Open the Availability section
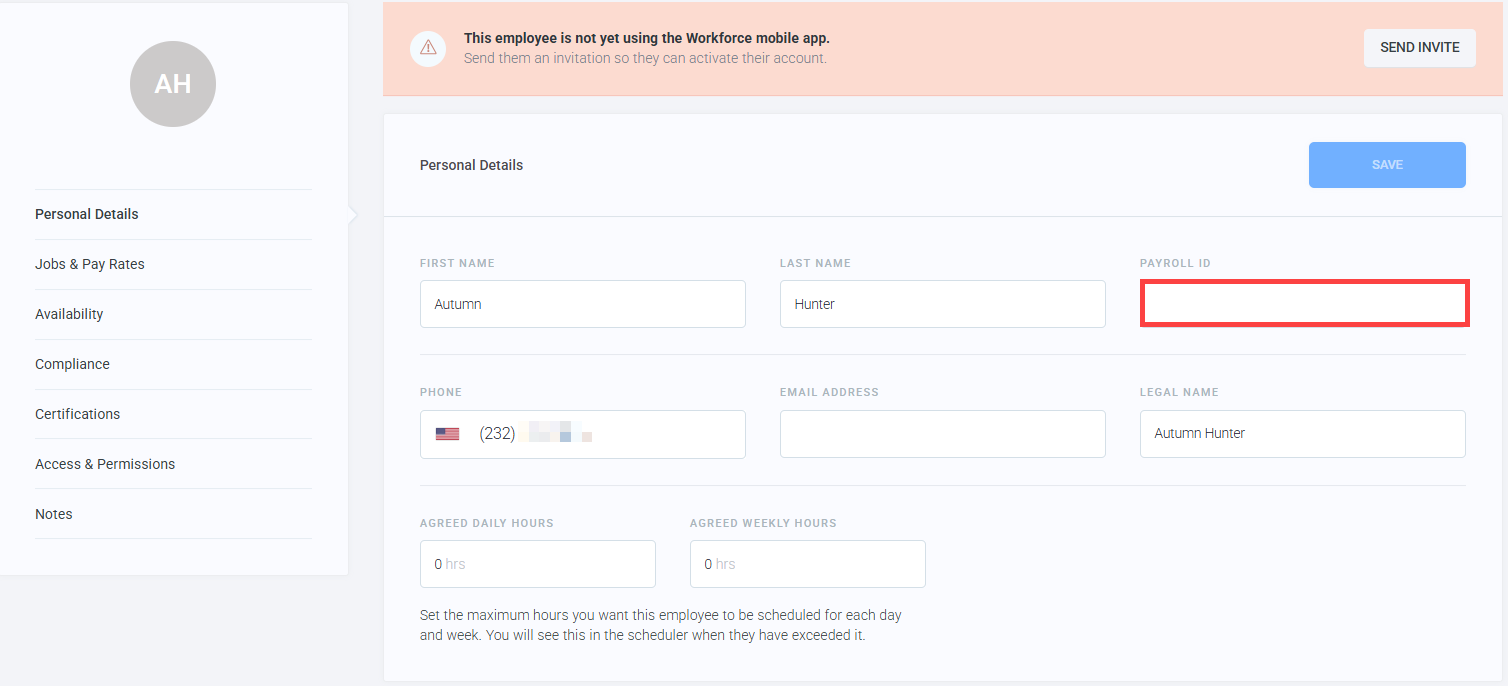Image resolution: width=1508 pixels, height=686 pixels. click(69, 314)
